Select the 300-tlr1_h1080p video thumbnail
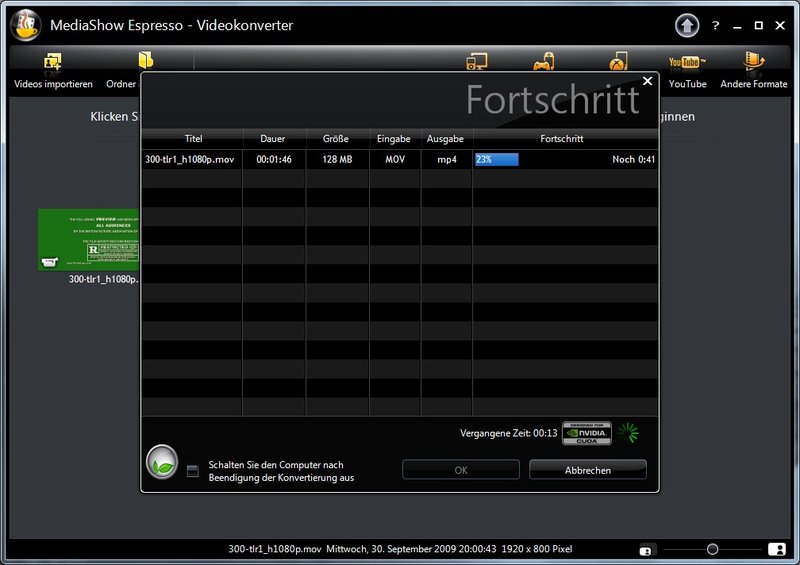 click(88, 239)
